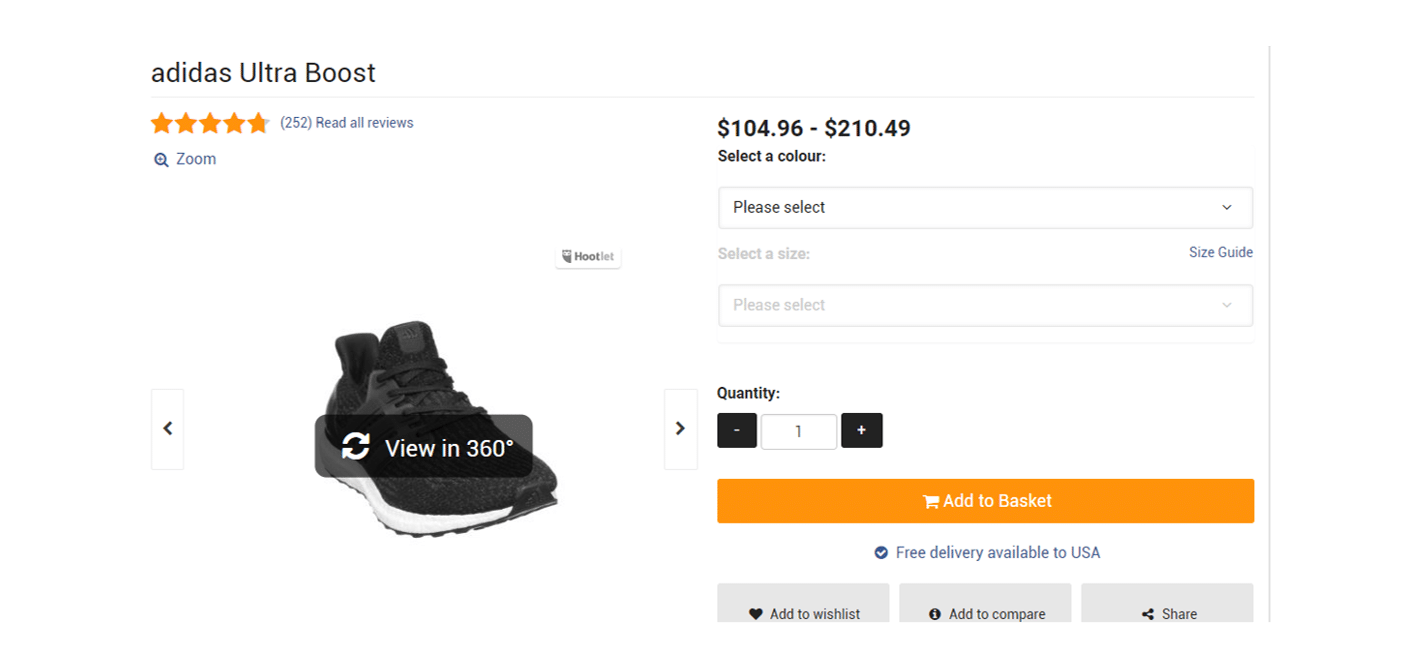Click the info icon next to Add to compare

pos(936,614)
